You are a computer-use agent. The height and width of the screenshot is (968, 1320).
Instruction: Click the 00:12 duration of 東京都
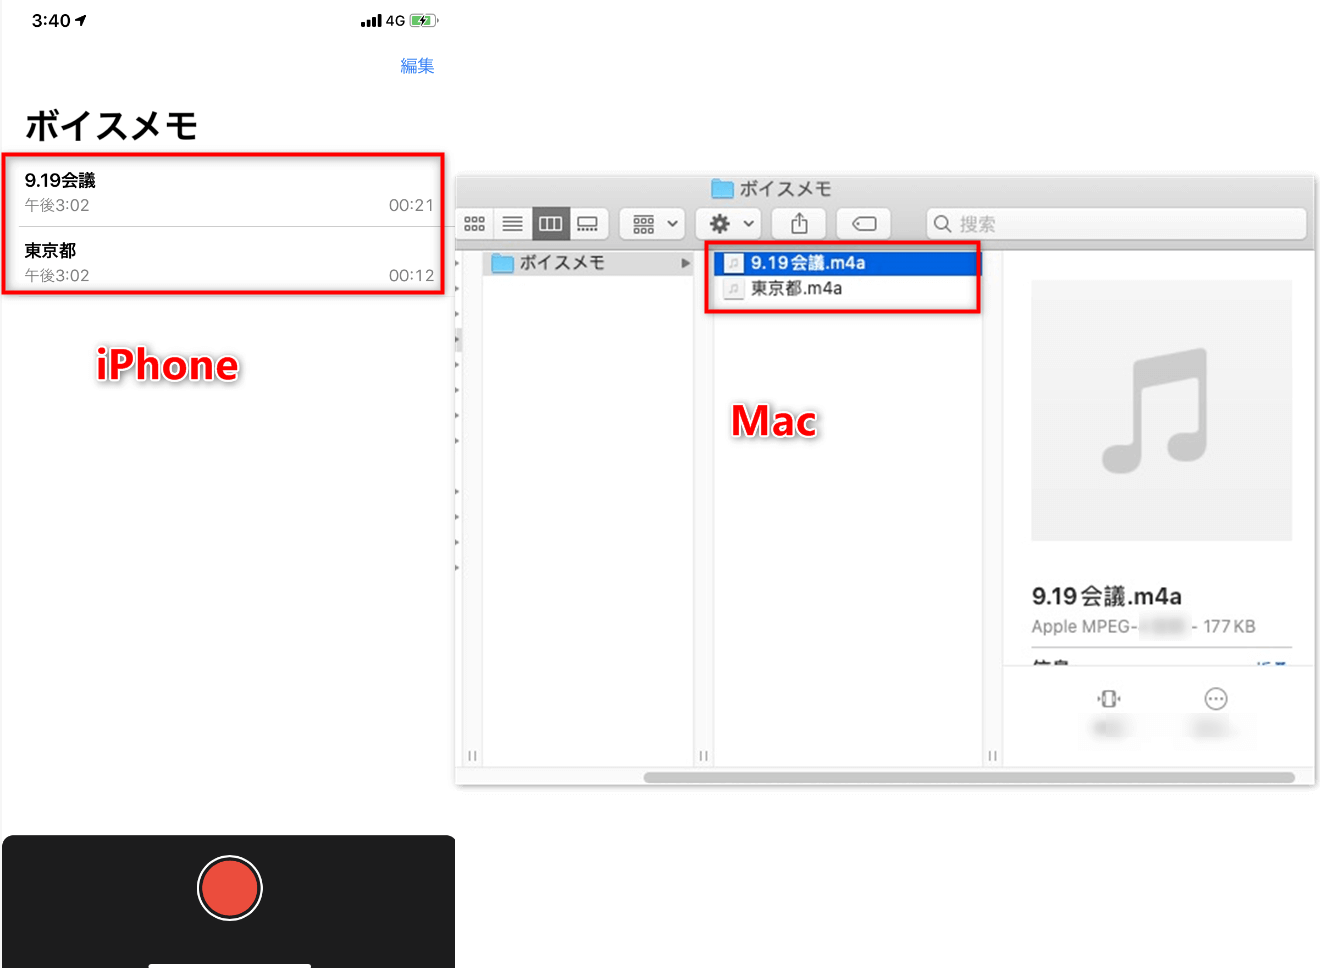coord(411,275)
